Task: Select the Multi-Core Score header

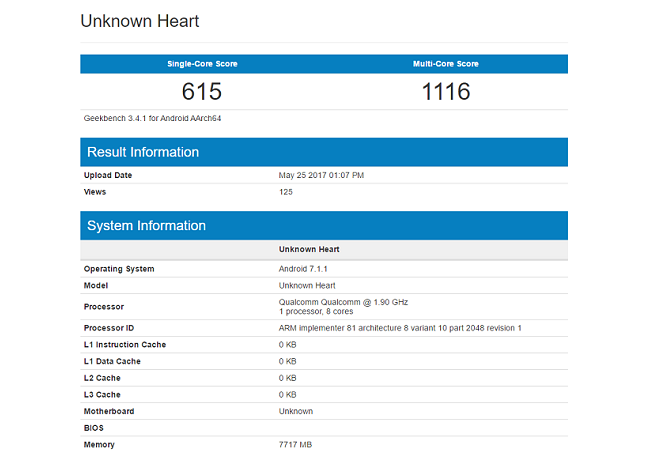Action: [445, 64]
